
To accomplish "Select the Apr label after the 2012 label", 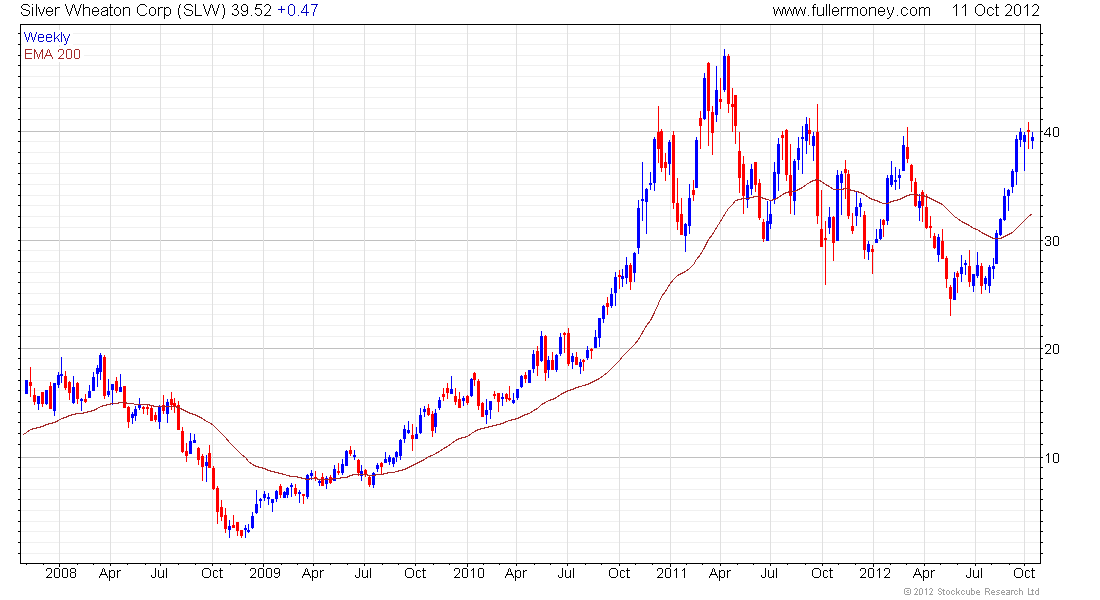I will 924,573.
